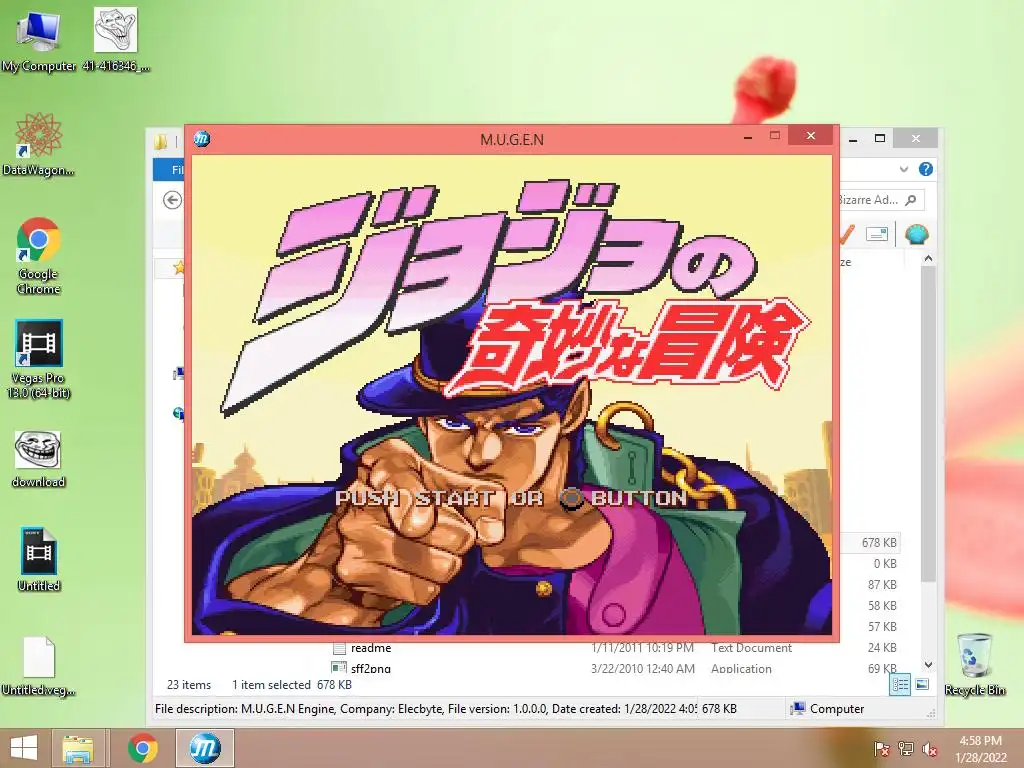The image size is (1024, 768).
Task: Click the orange checkmark icon in Explorer ribbon
Action: 847,234
